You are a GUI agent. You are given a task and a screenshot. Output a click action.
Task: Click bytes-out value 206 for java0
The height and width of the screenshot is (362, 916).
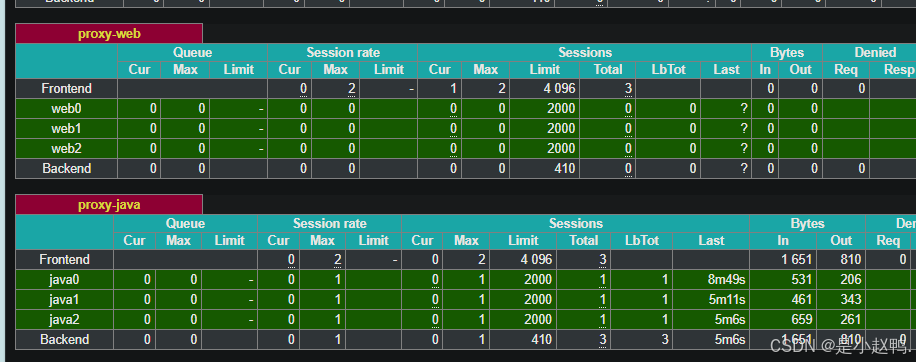pos(851,280)
